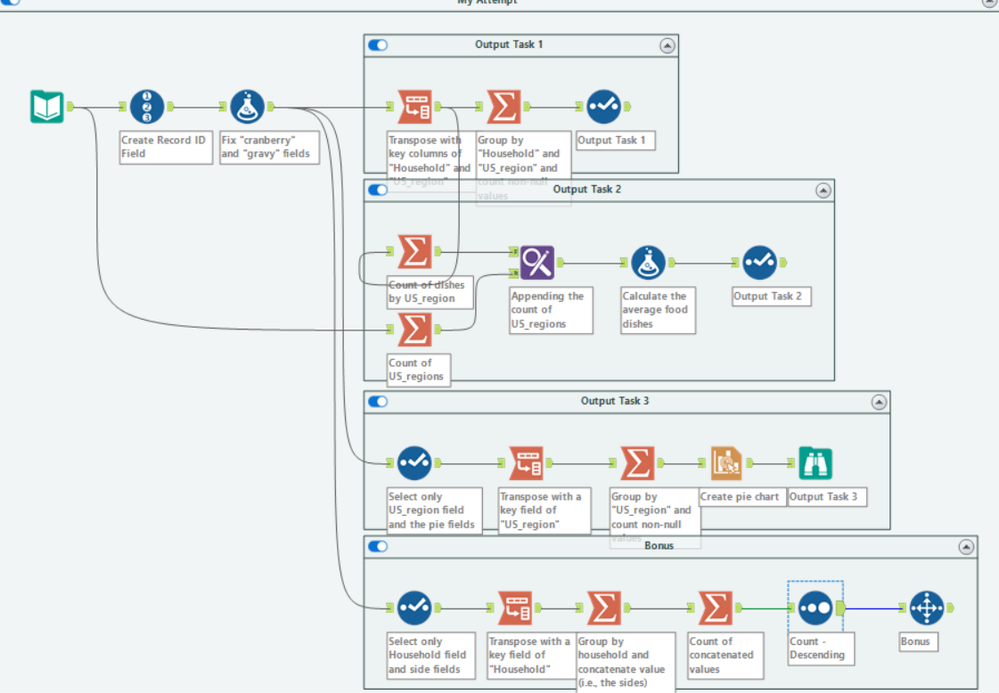This screenshot has width=999, height=693.
Task: Click the output anchor of the Sort tool
Action: coord(841,608)
